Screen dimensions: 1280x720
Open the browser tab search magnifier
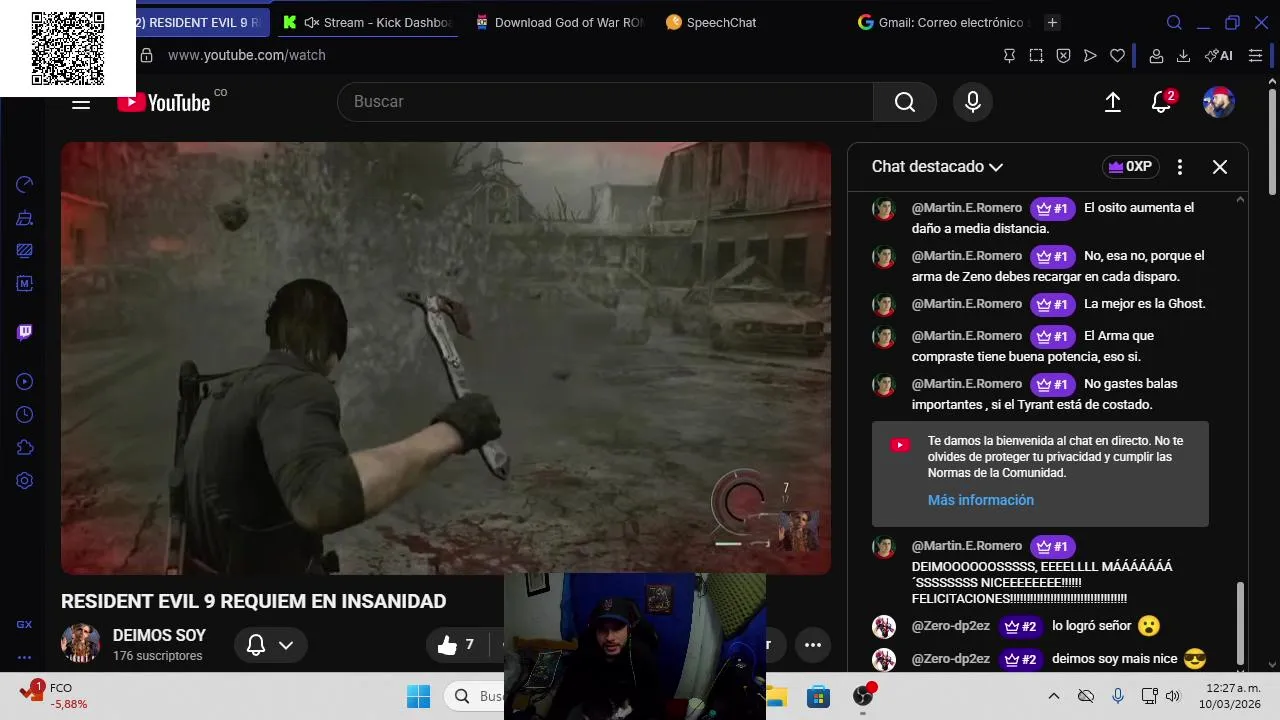[1174, 22]
